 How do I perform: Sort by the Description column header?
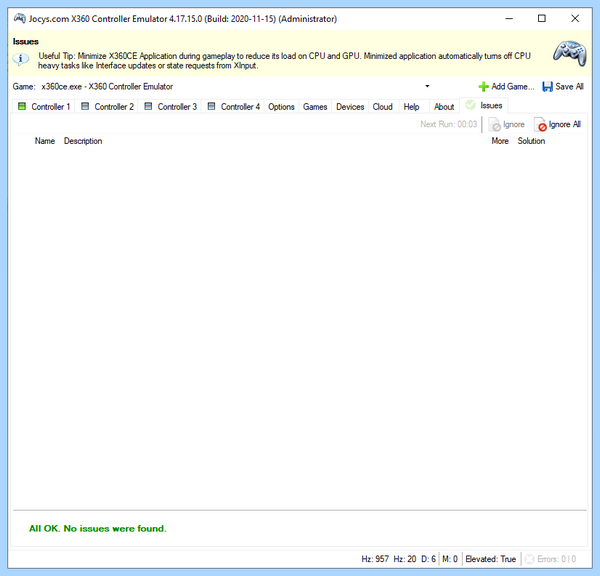point(83,141)
